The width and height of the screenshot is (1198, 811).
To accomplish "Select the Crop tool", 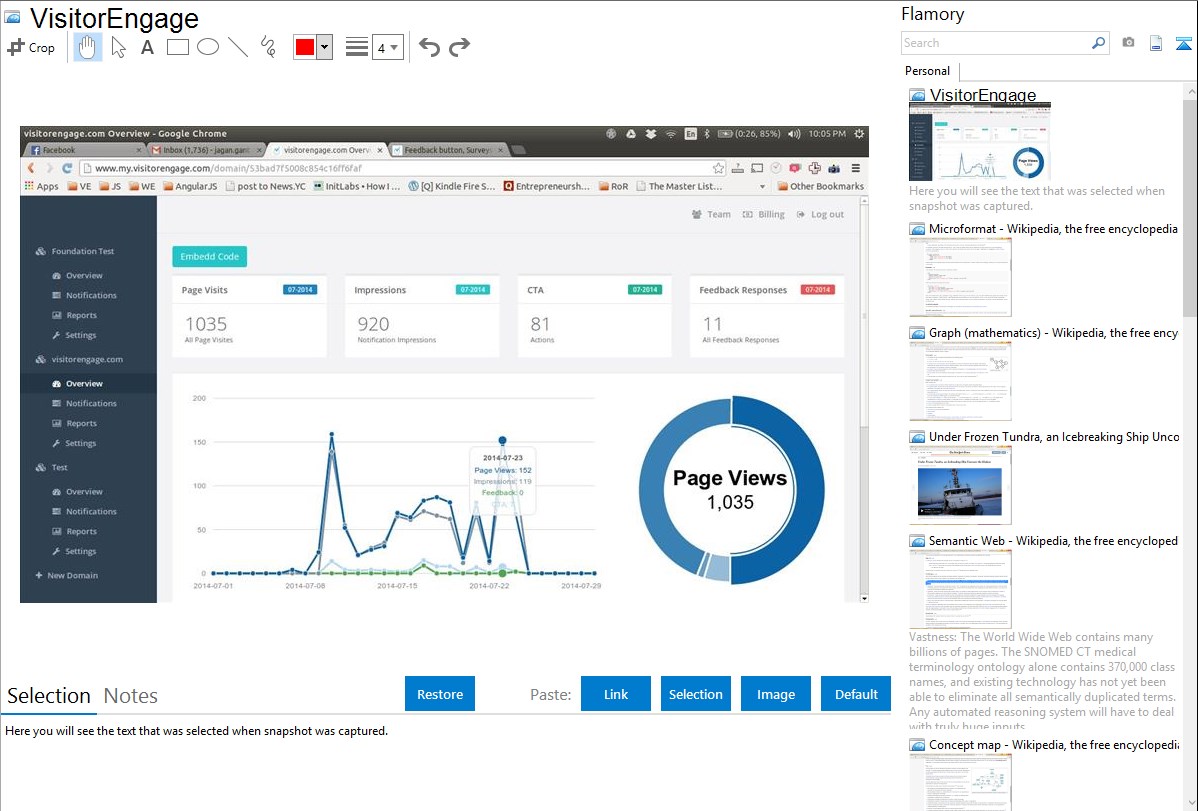I will click(x=31, y=47).
